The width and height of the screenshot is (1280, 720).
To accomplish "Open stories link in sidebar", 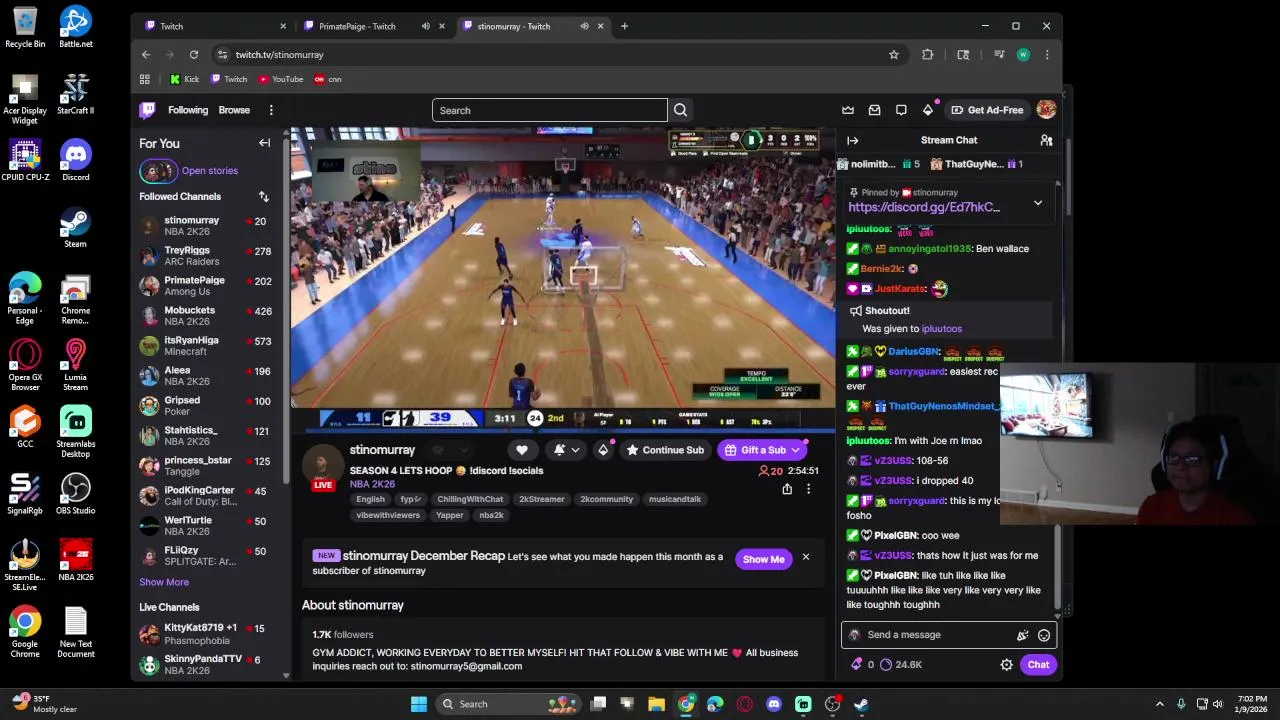I will pos(210,171).
